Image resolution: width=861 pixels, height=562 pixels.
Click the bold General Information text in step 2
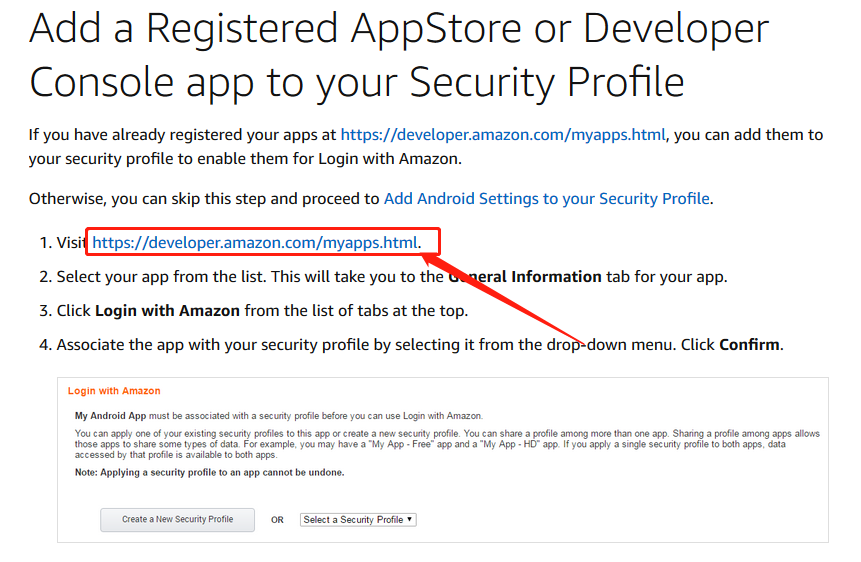[x=530, y=277]
